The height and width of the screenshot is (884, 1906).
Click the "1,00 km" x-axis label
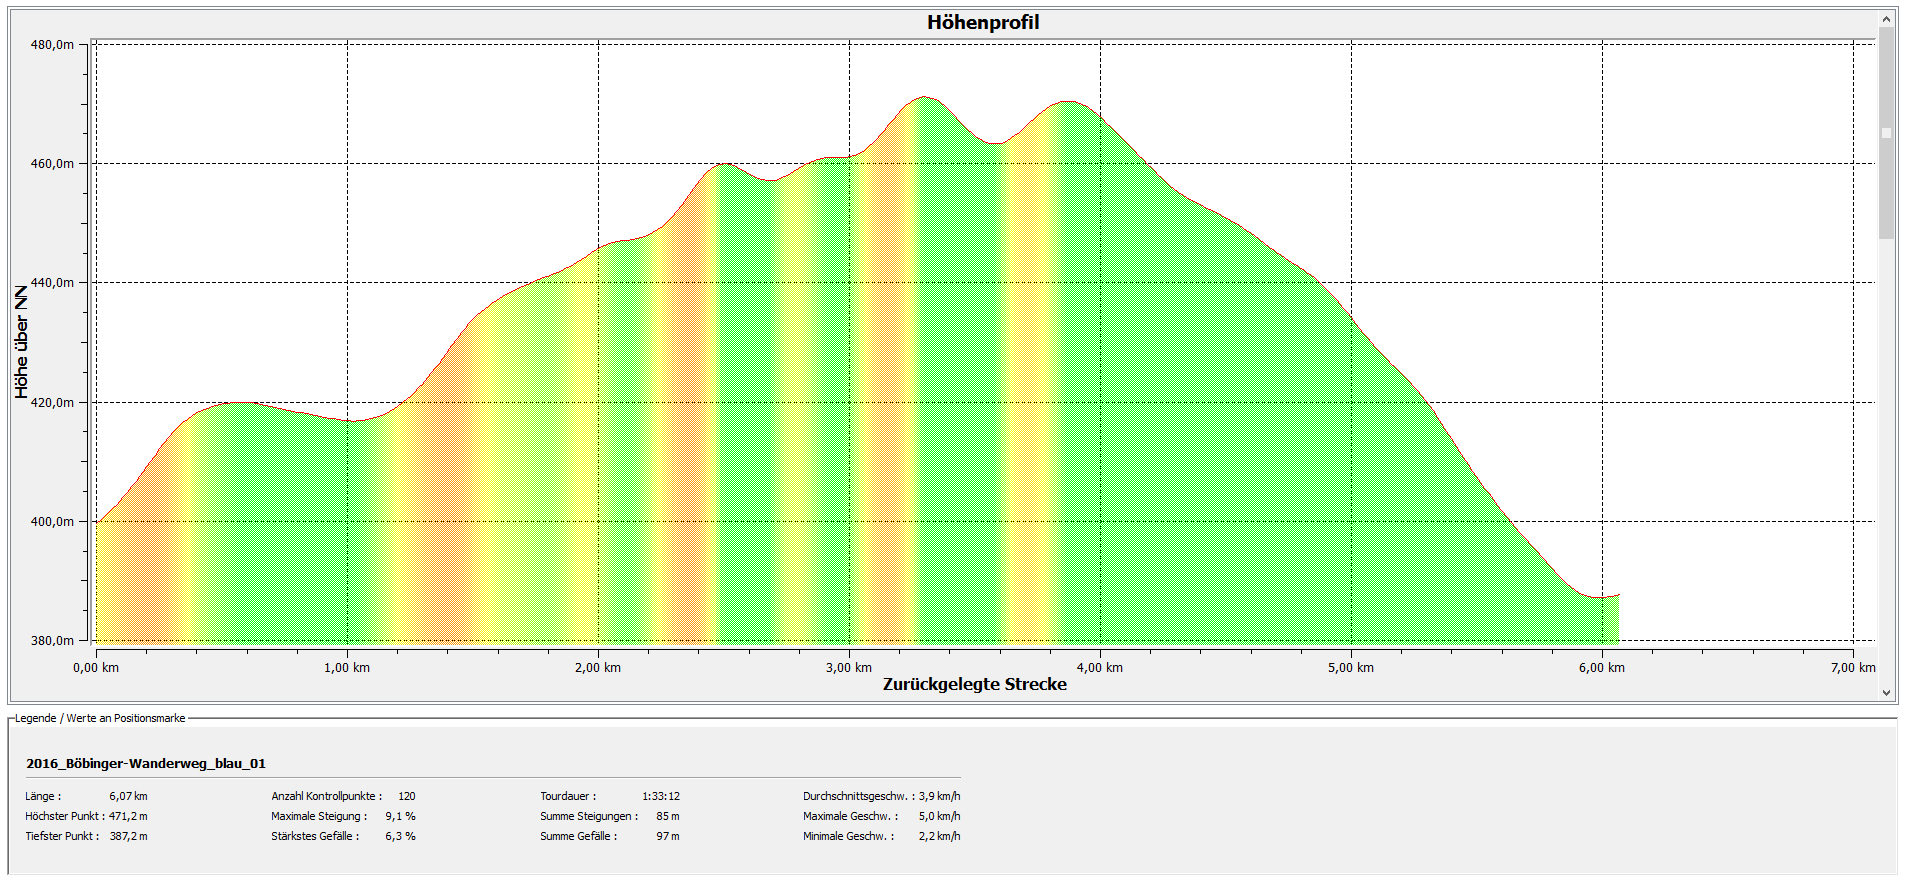pos(347,668)
